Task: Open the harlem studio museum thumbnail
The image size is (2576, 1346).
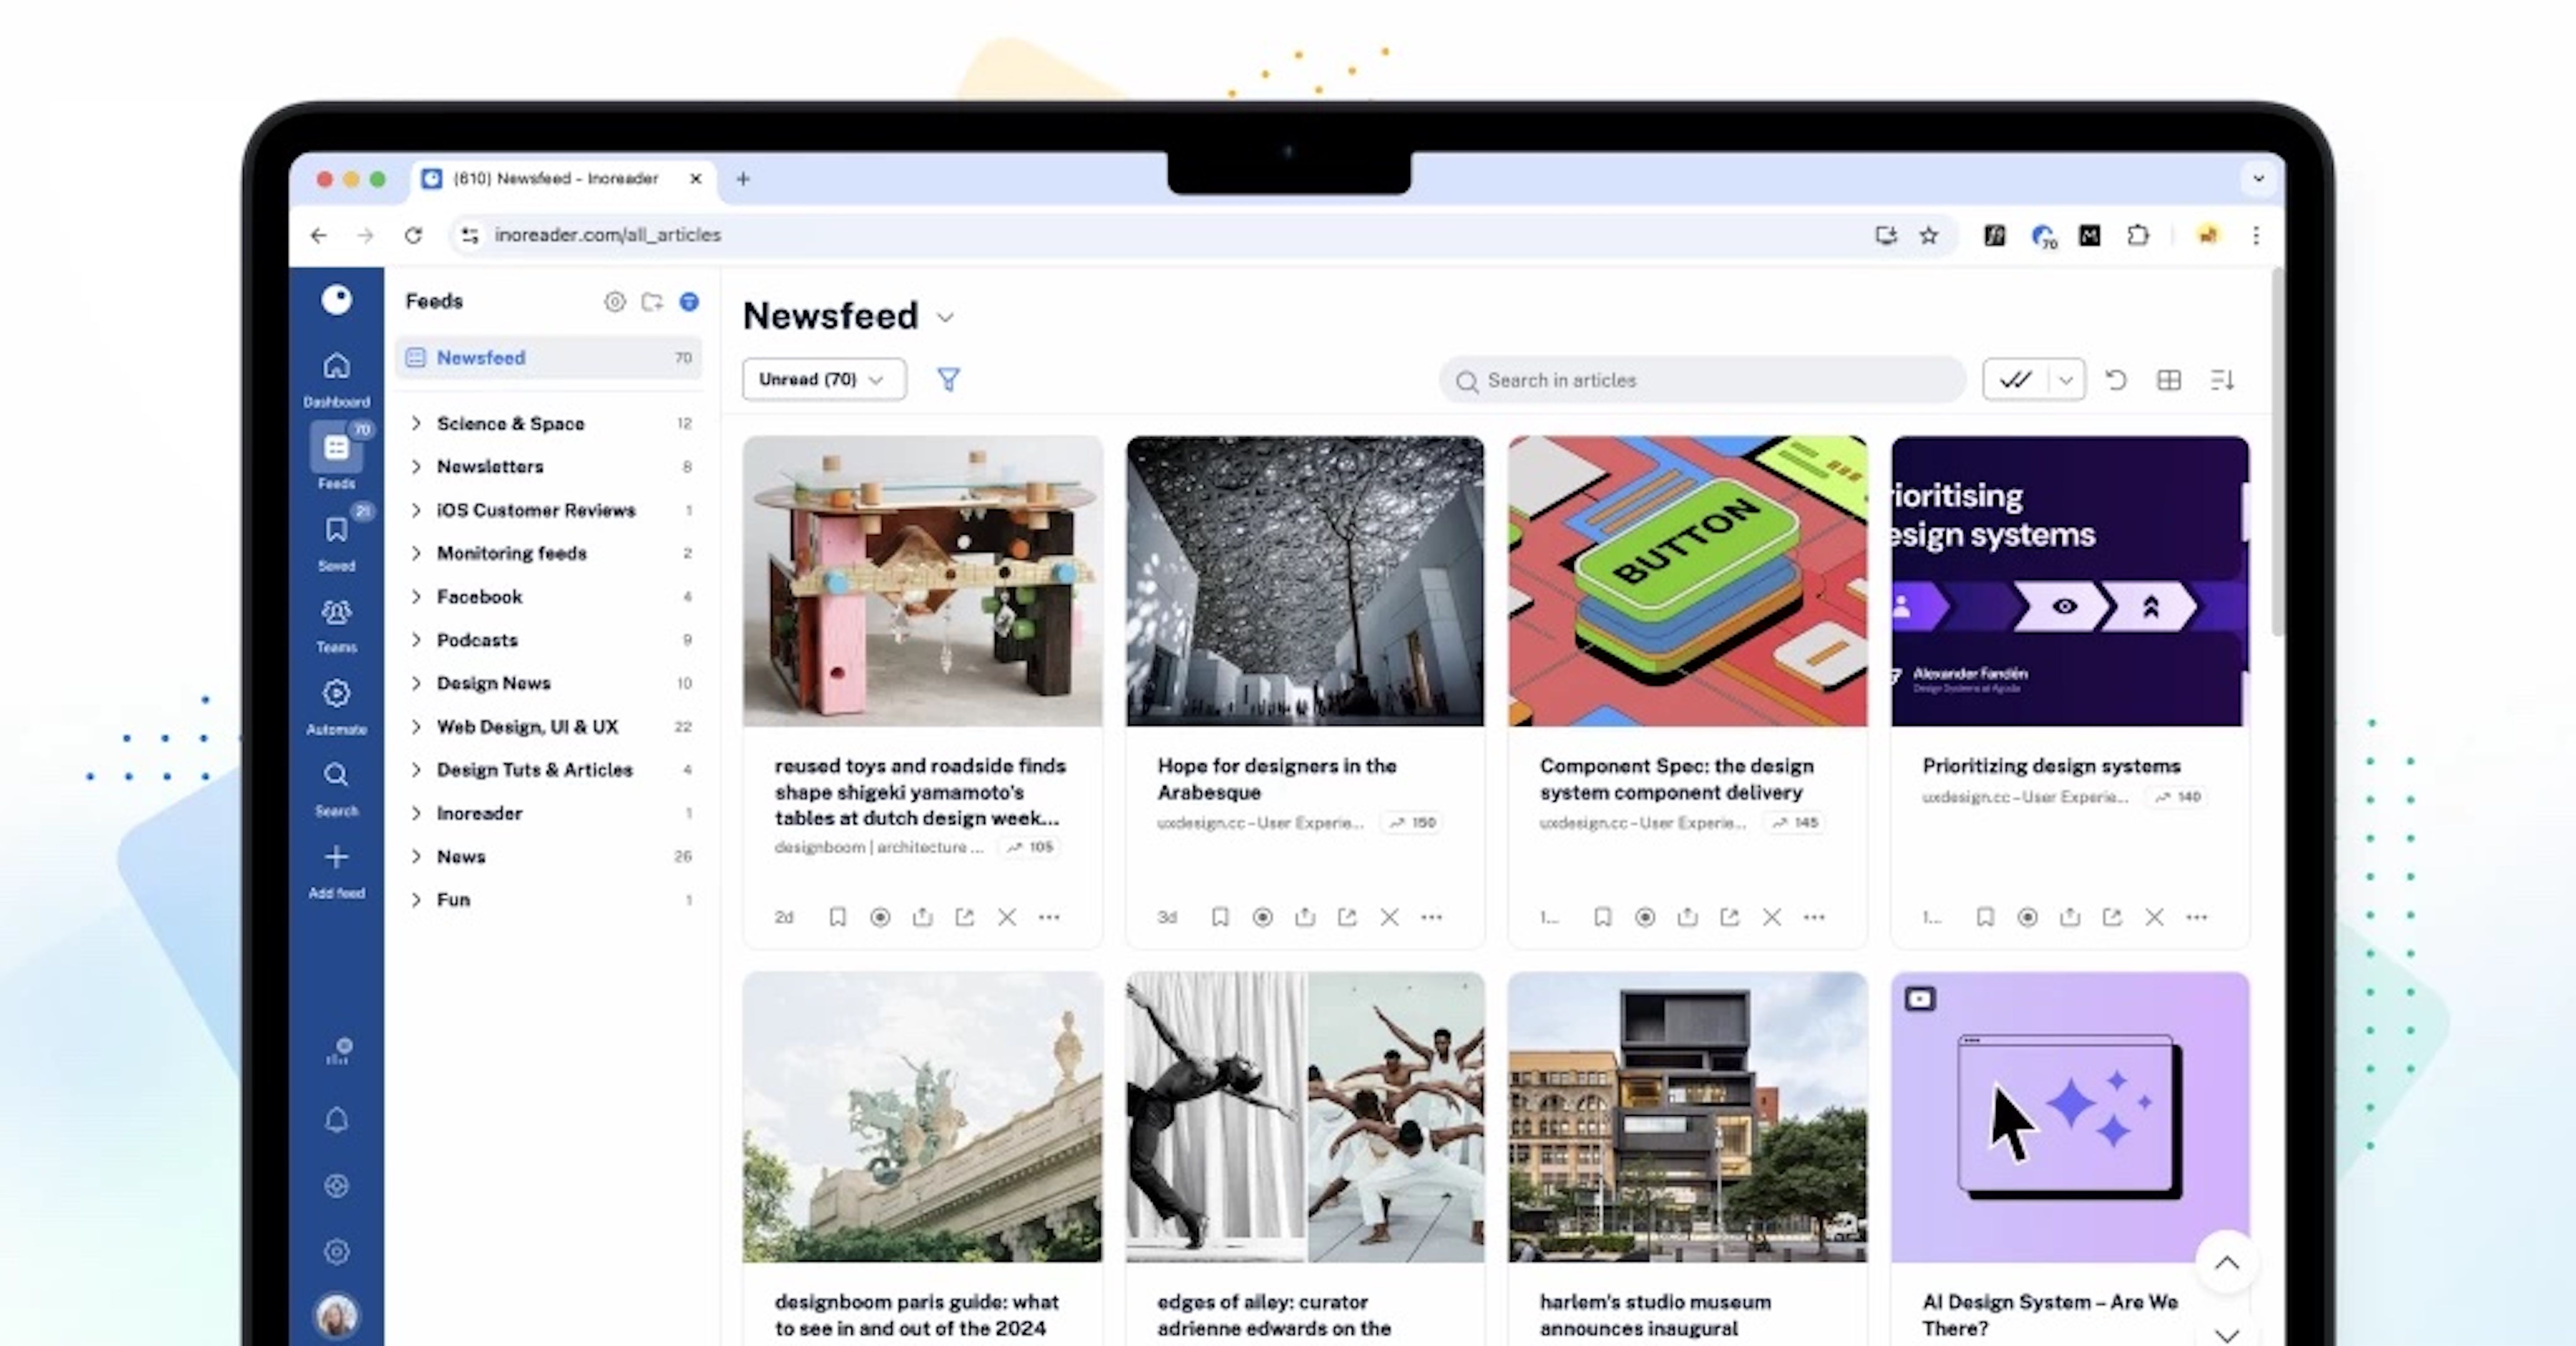Action: (1687, 1117)
